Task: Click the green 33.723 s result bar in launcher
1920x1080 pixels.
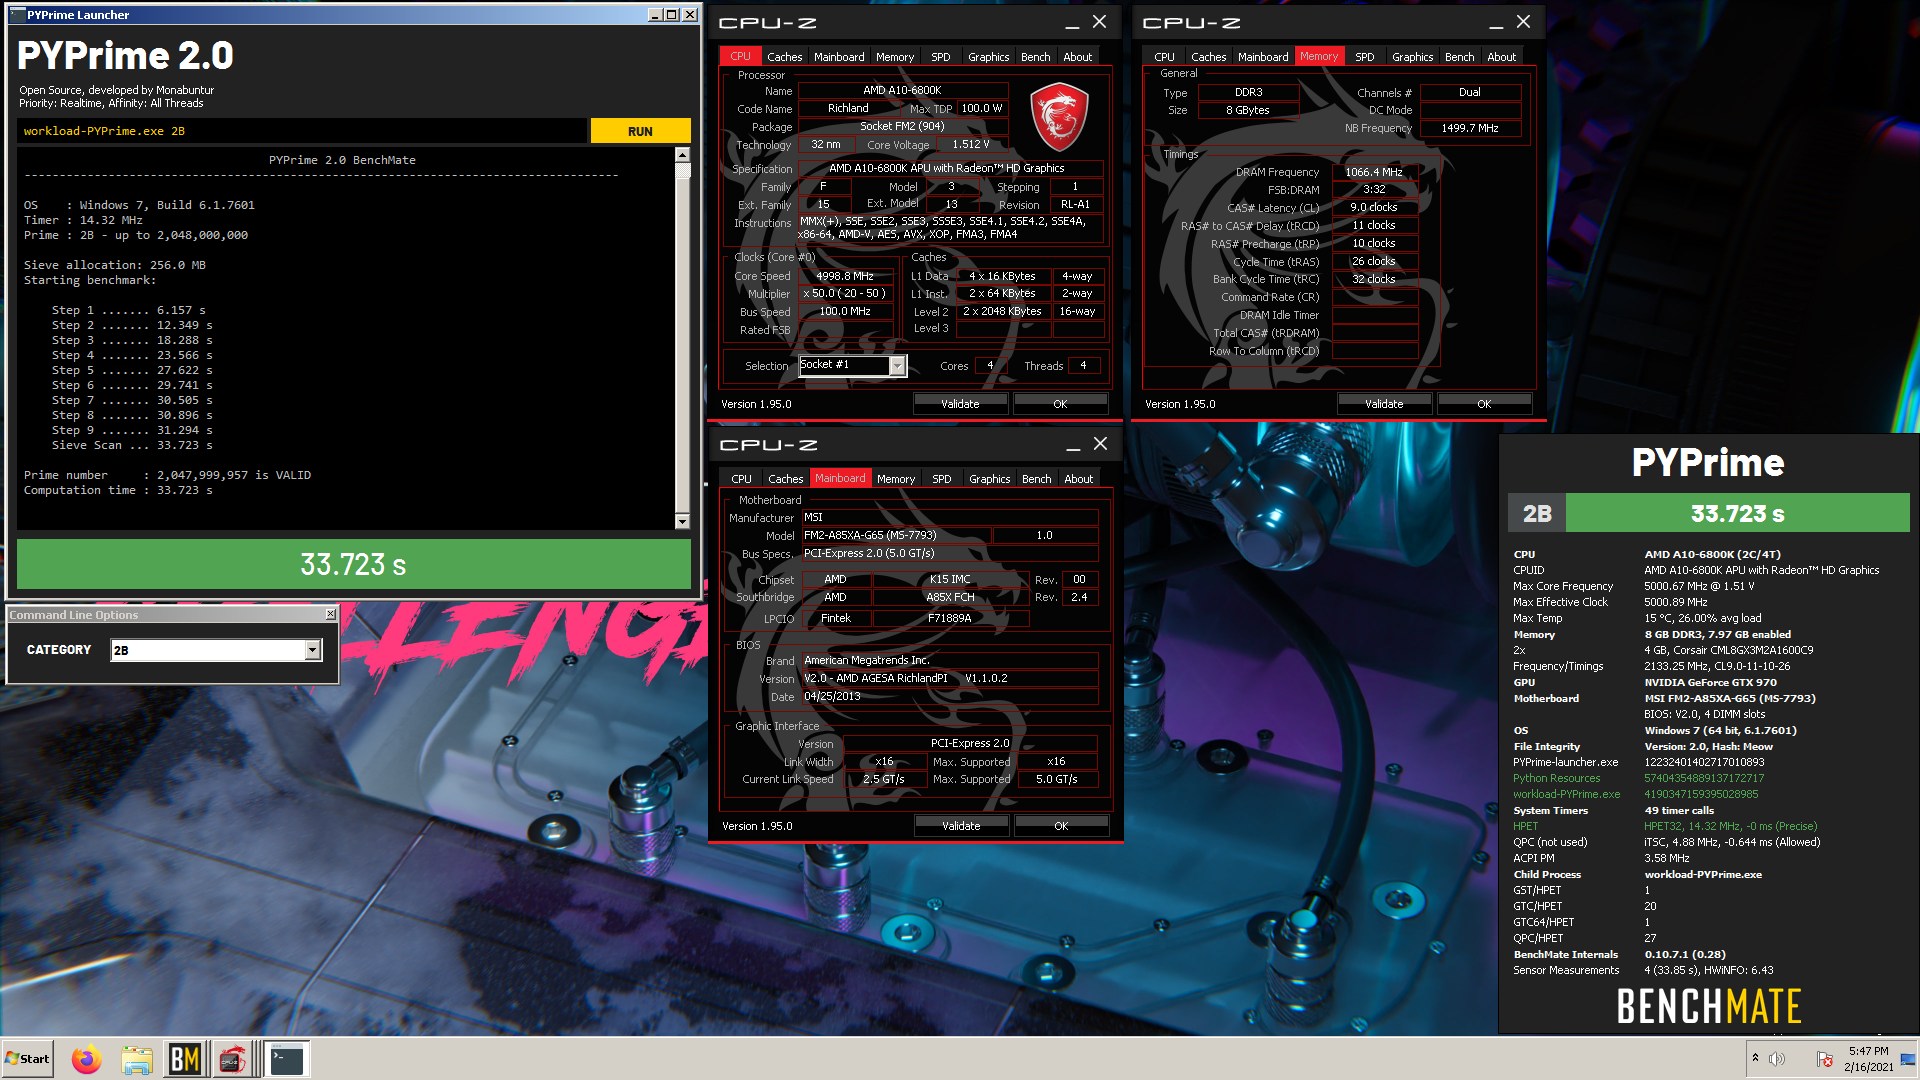Action: pyautogui.click(x=353, y=565)
